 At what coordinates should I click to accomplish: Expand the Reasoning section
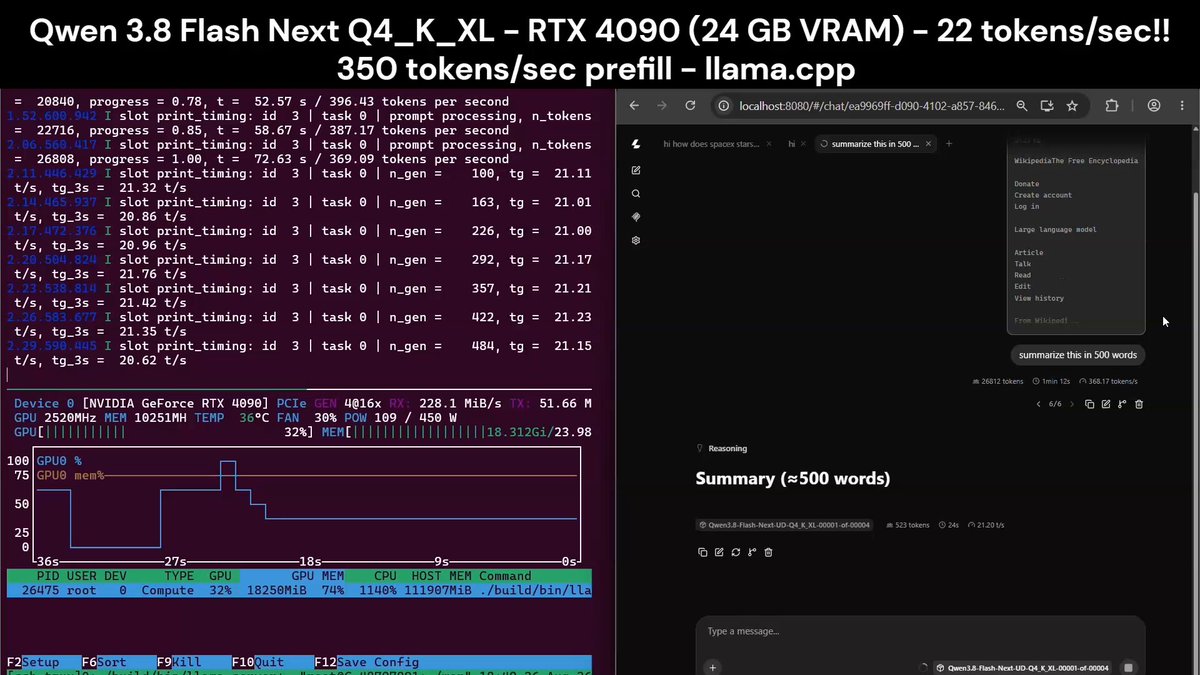click(722, 449)
